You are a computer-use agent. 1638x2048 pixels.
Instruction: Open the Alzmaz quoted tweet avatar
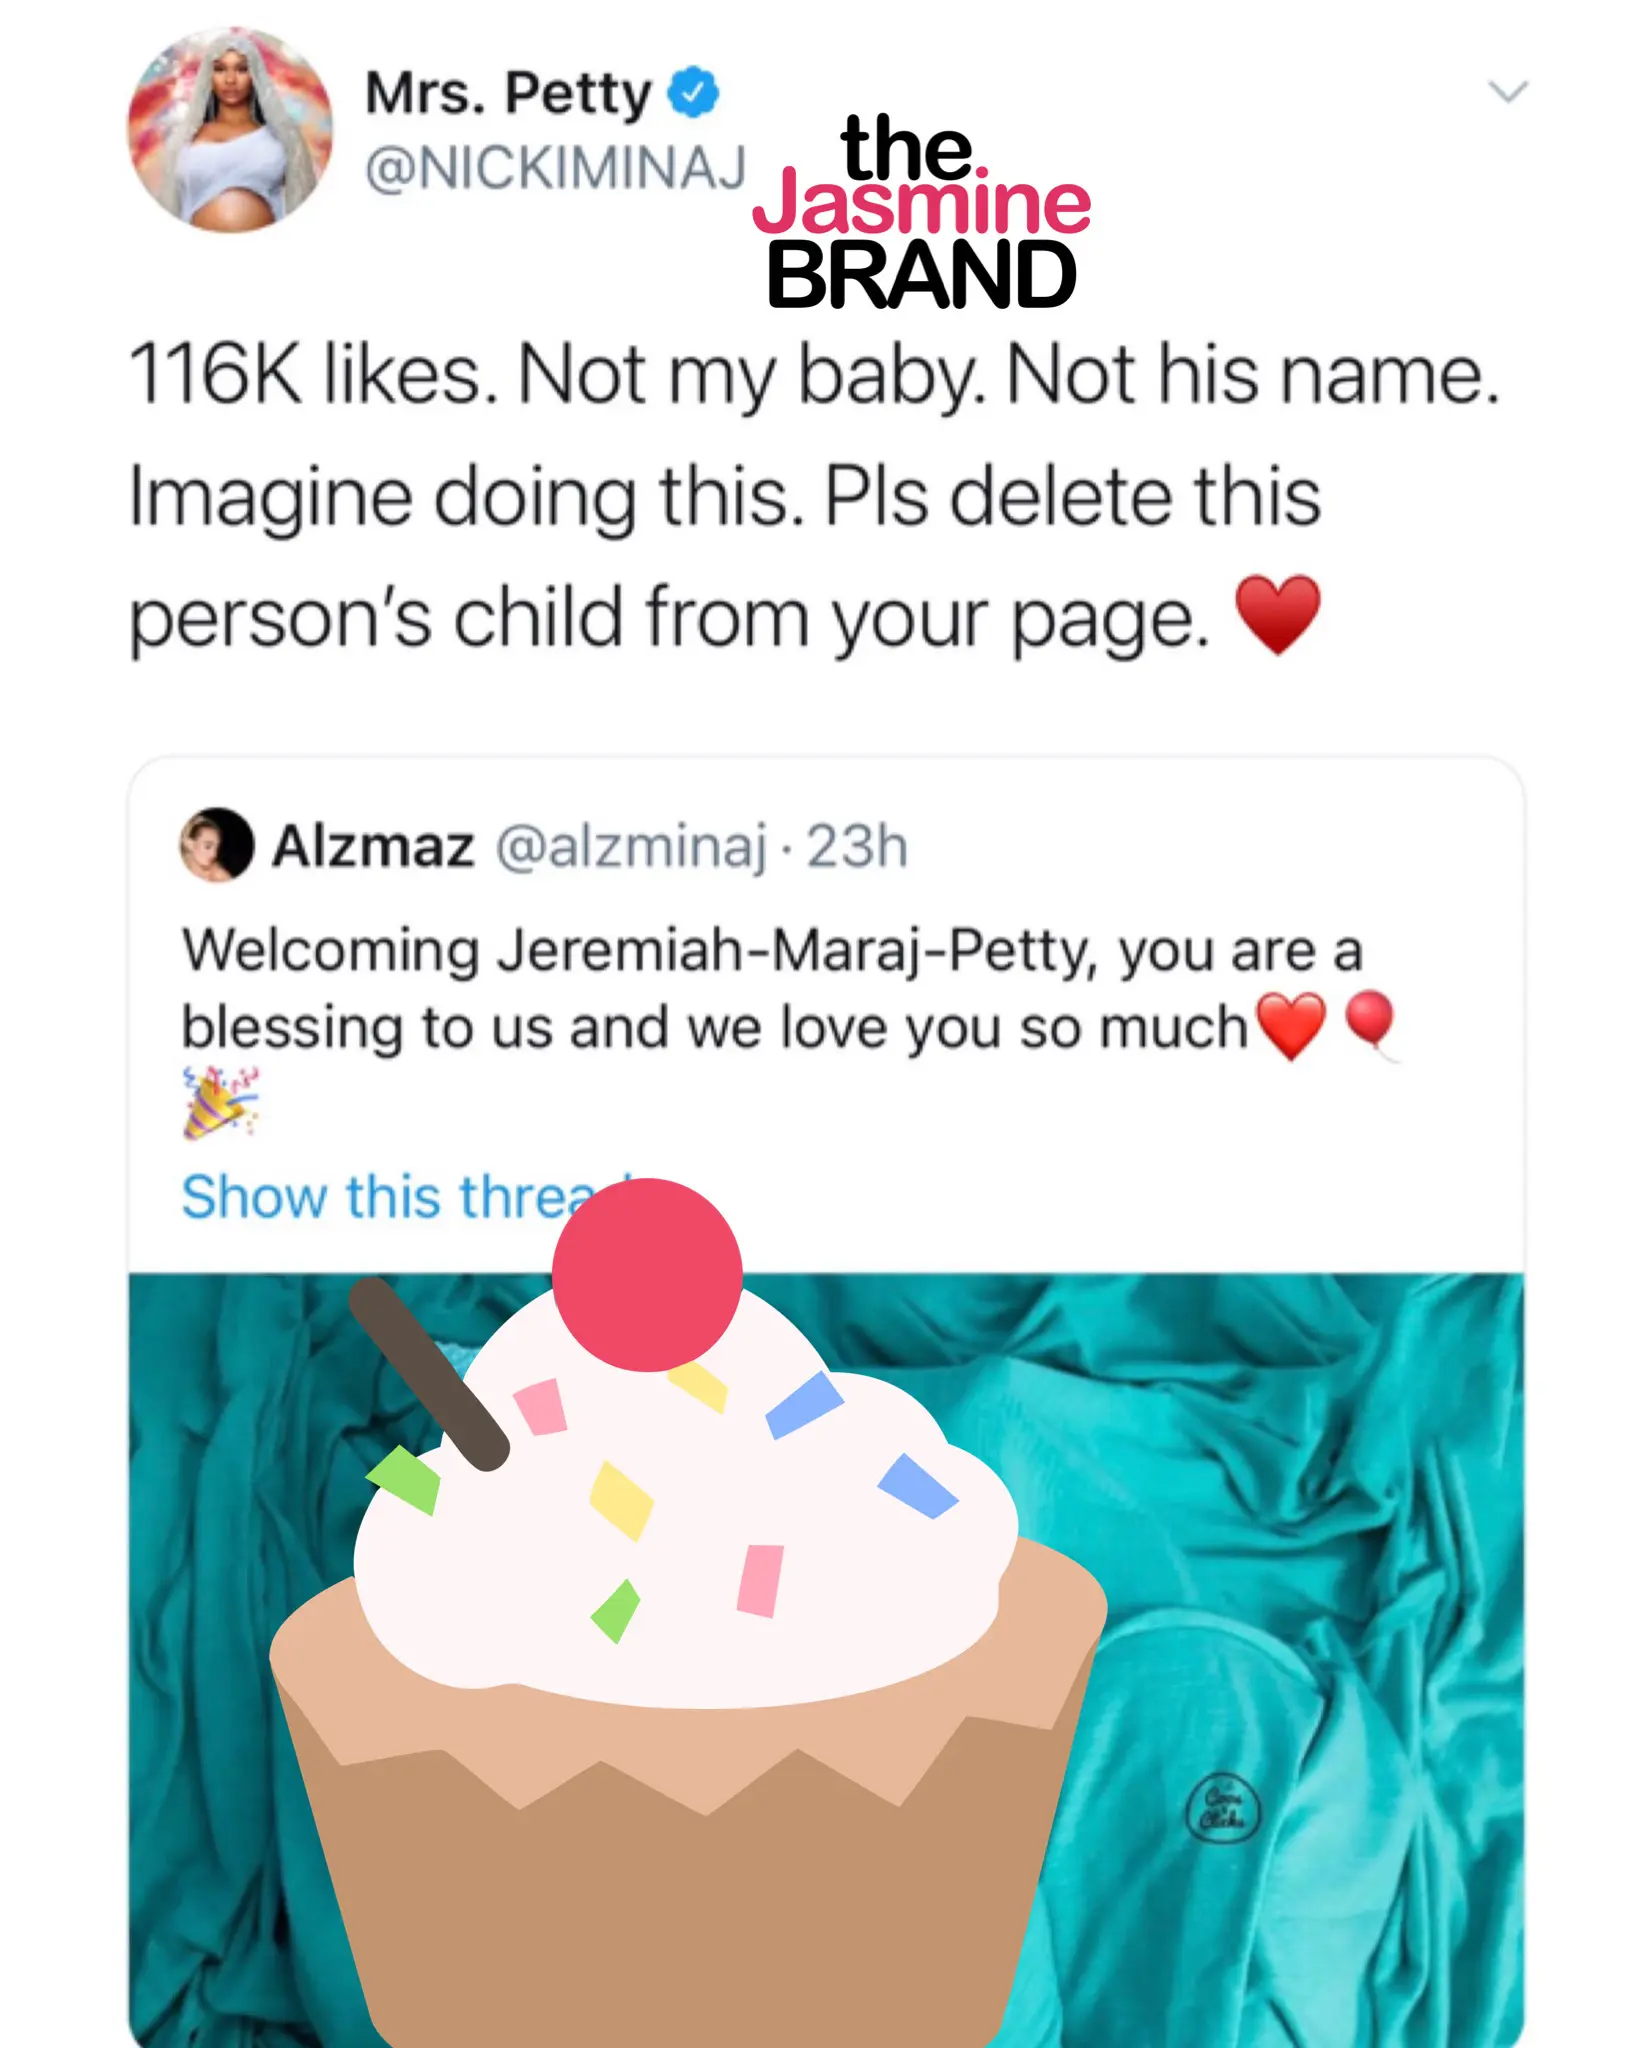tap(216, 845)
